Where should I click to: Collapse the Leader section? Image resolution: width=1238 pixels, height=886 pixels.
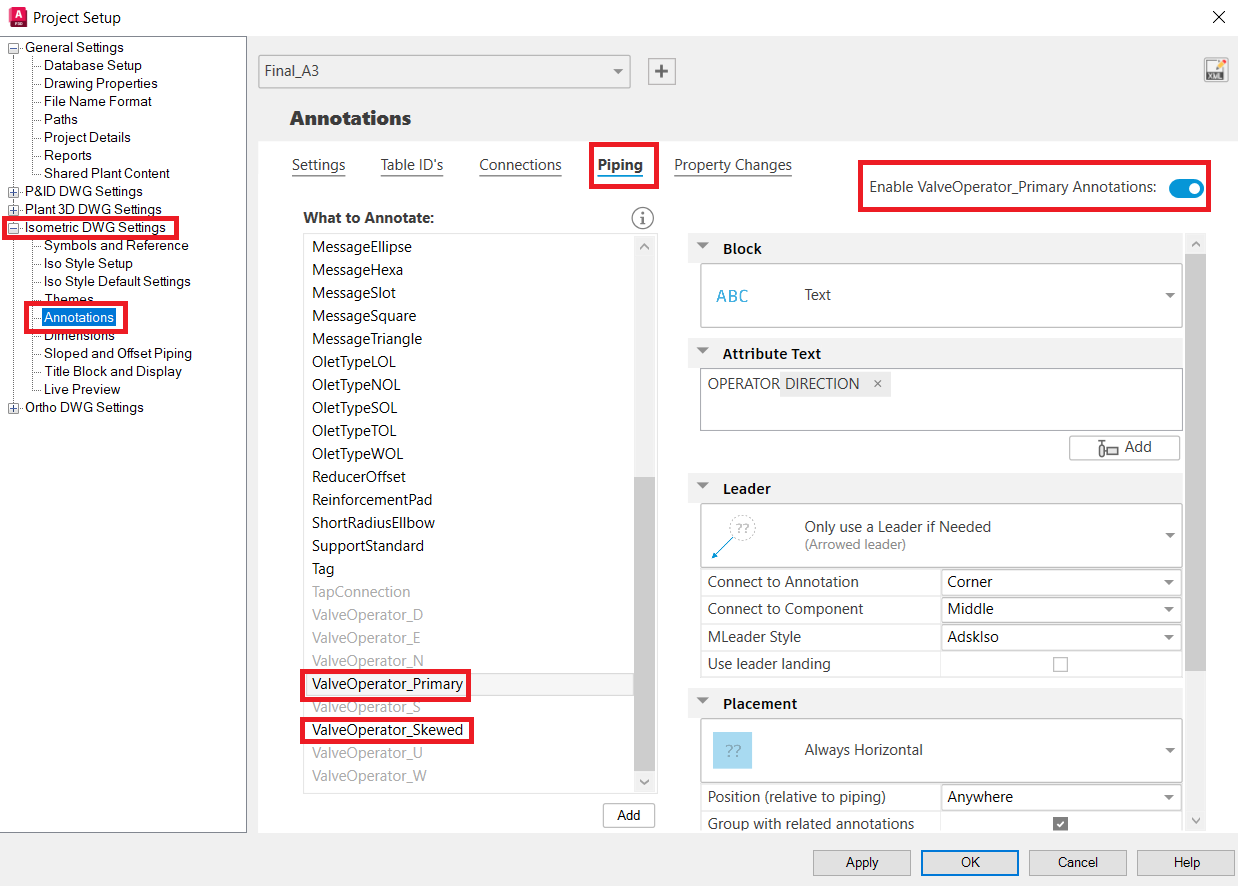tap(703, 487)
